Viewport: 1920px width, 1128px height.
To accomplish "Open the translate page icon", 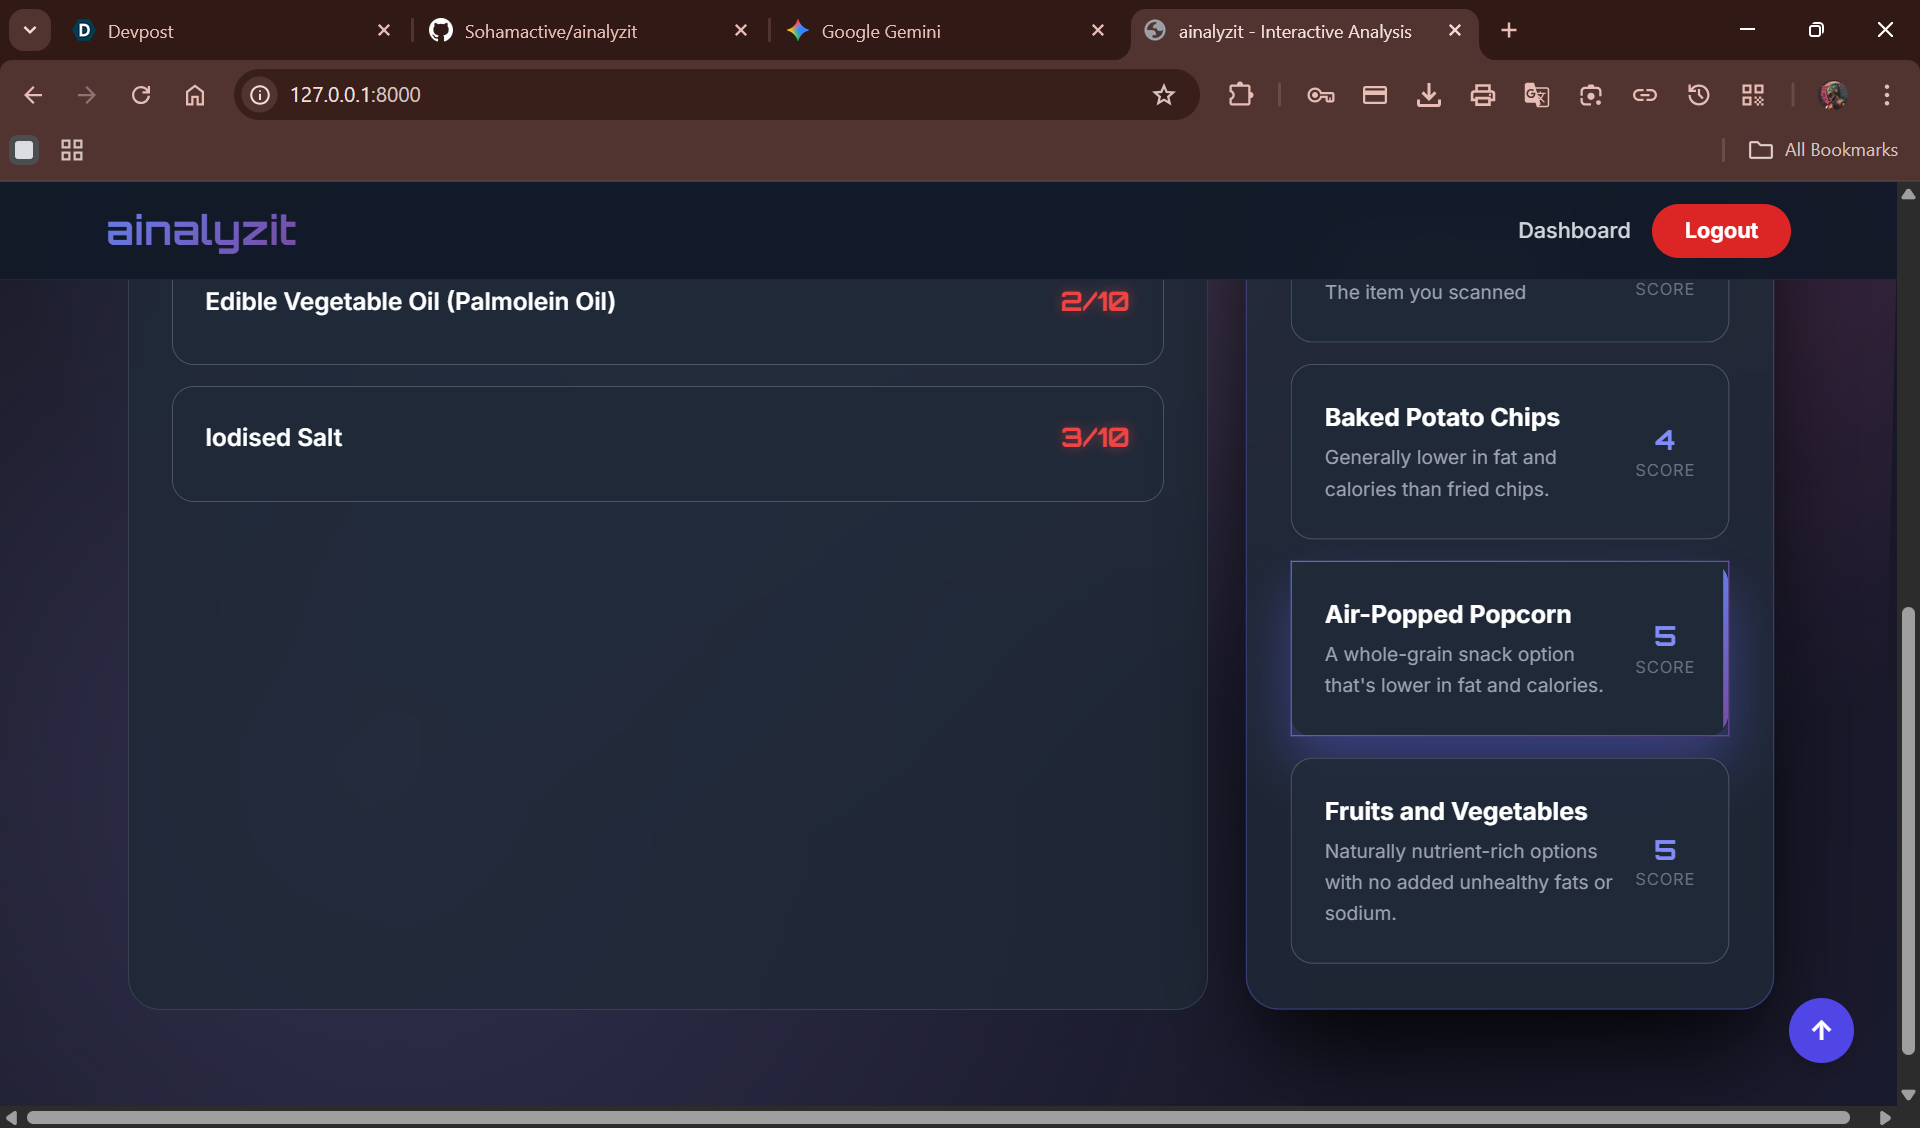I will (x=1536, y=95).
